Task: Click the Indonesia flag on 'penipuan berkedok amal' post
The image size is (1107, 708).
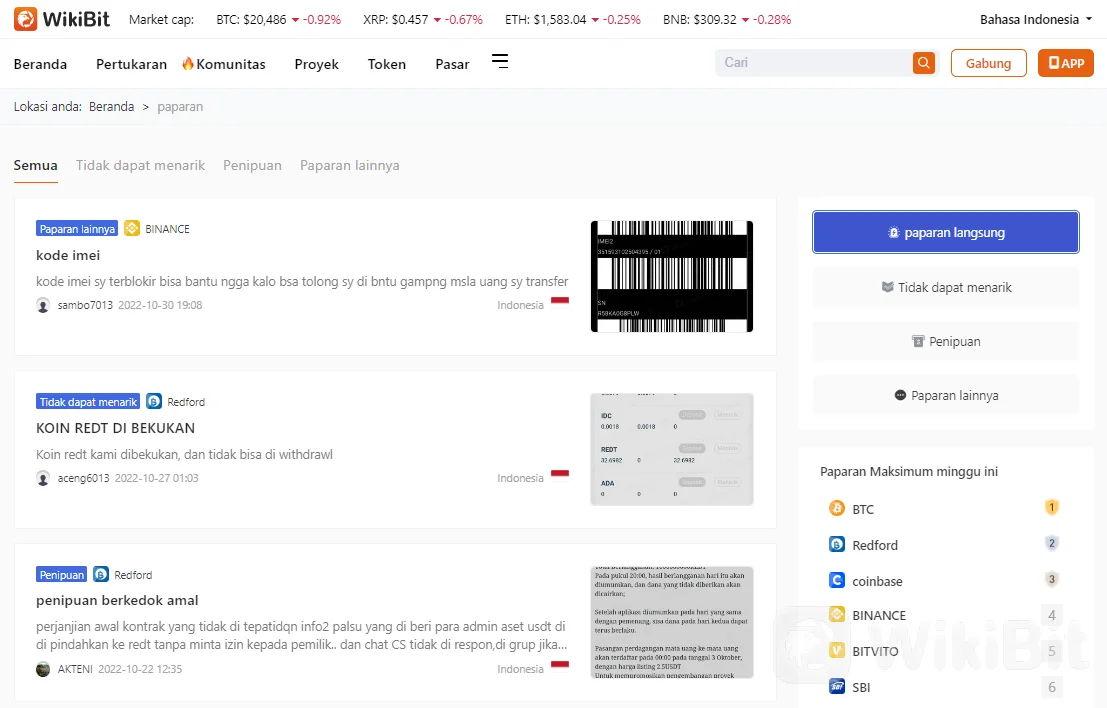Action: pyautogui.click(x=560, y=664)
